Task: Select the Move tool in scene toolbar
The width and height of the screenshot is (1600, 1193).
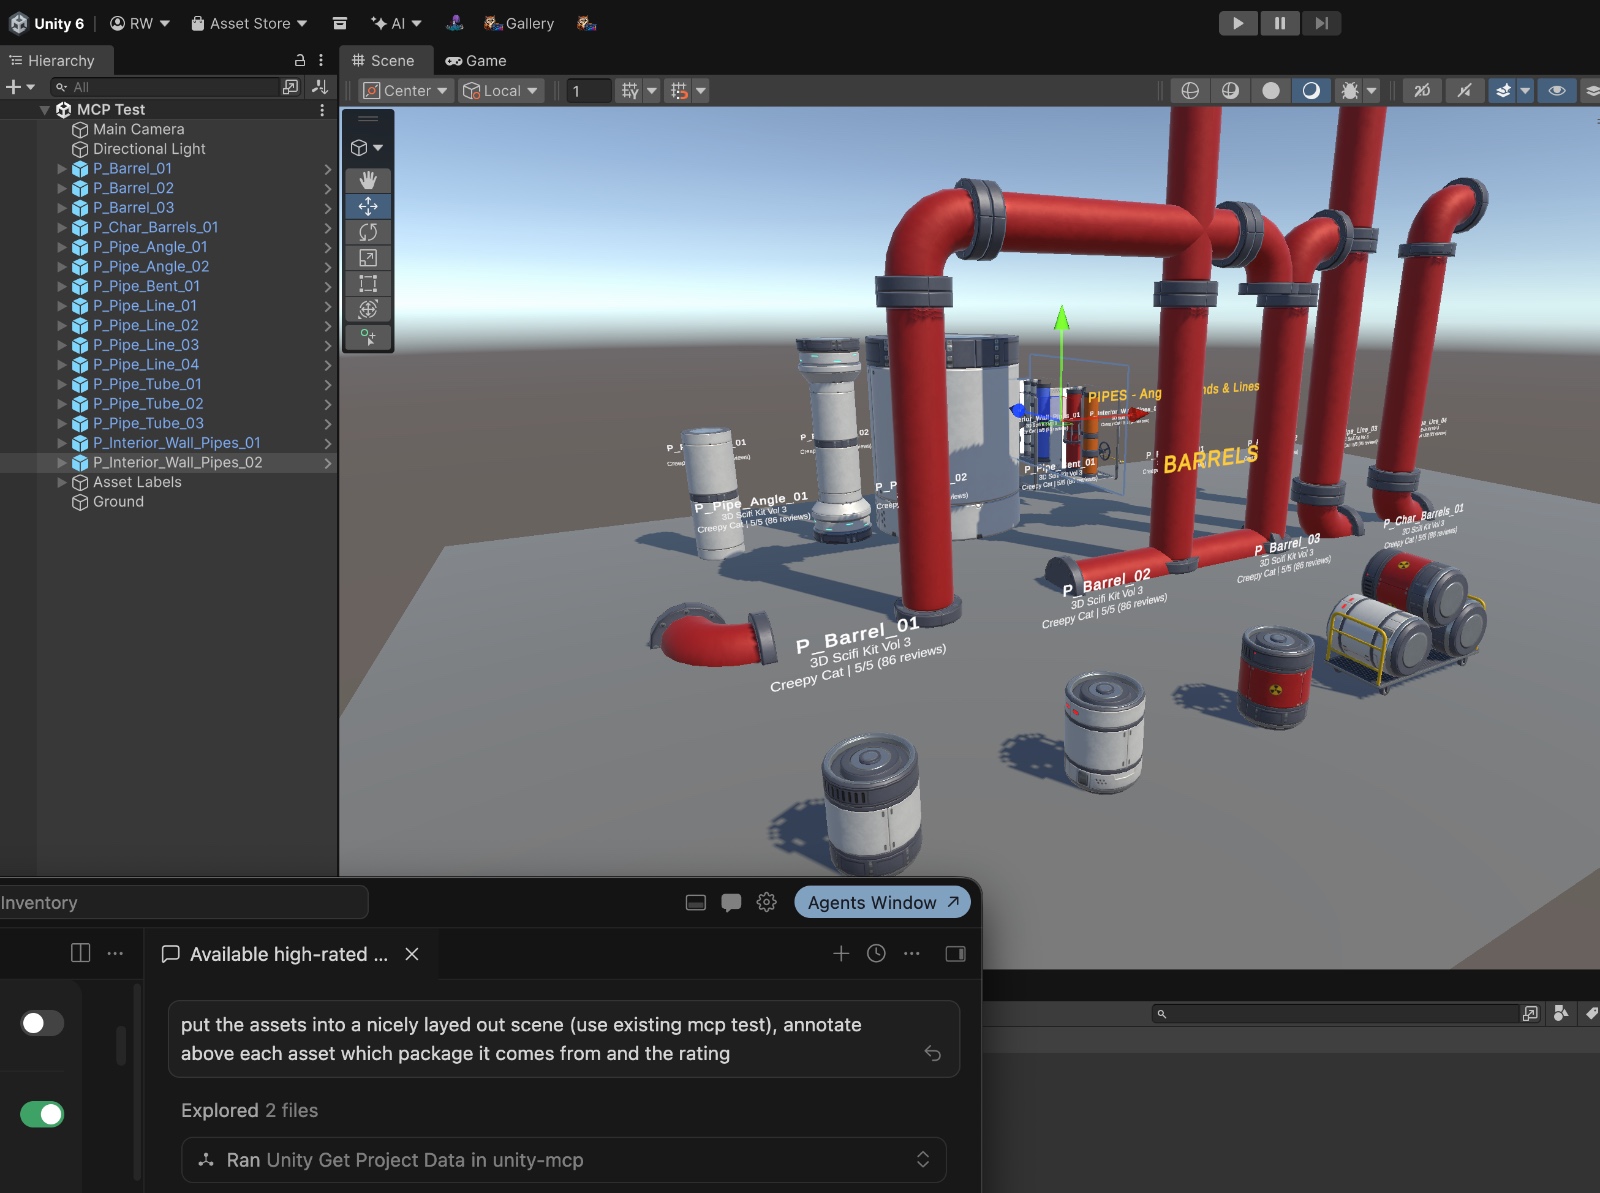Action: tap(368, 206)
